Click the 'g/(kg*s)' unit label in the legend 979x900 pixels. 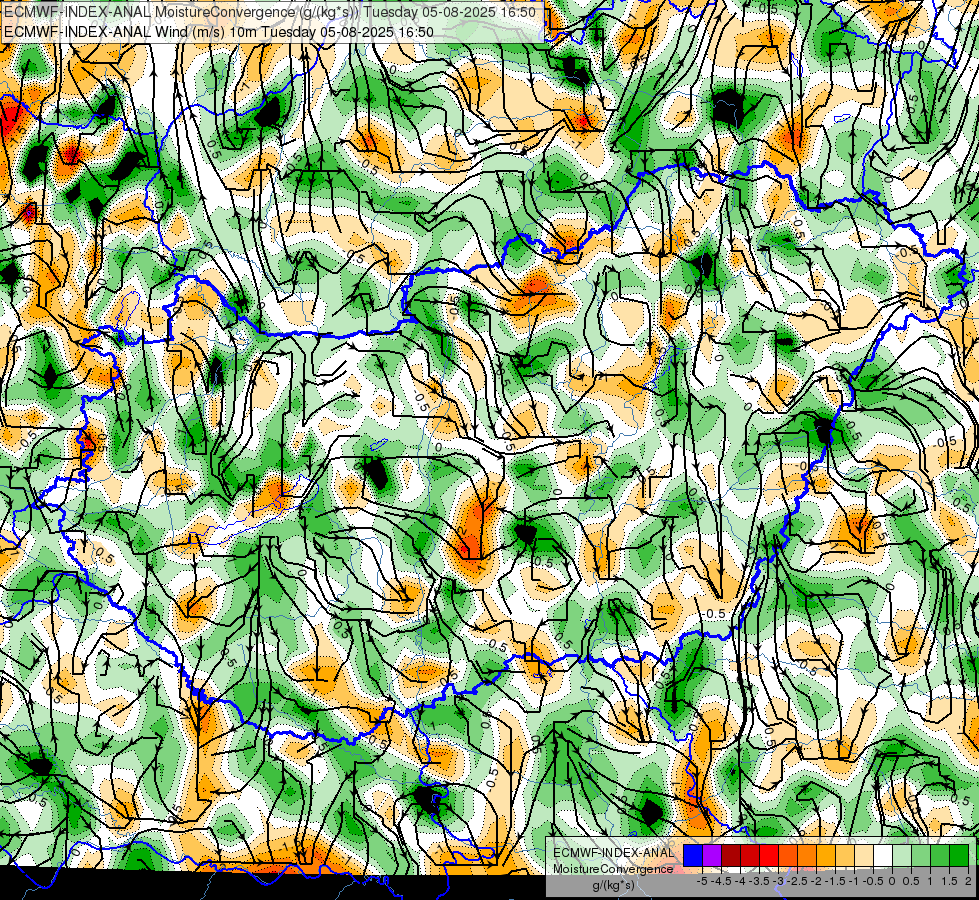[613, 886]
